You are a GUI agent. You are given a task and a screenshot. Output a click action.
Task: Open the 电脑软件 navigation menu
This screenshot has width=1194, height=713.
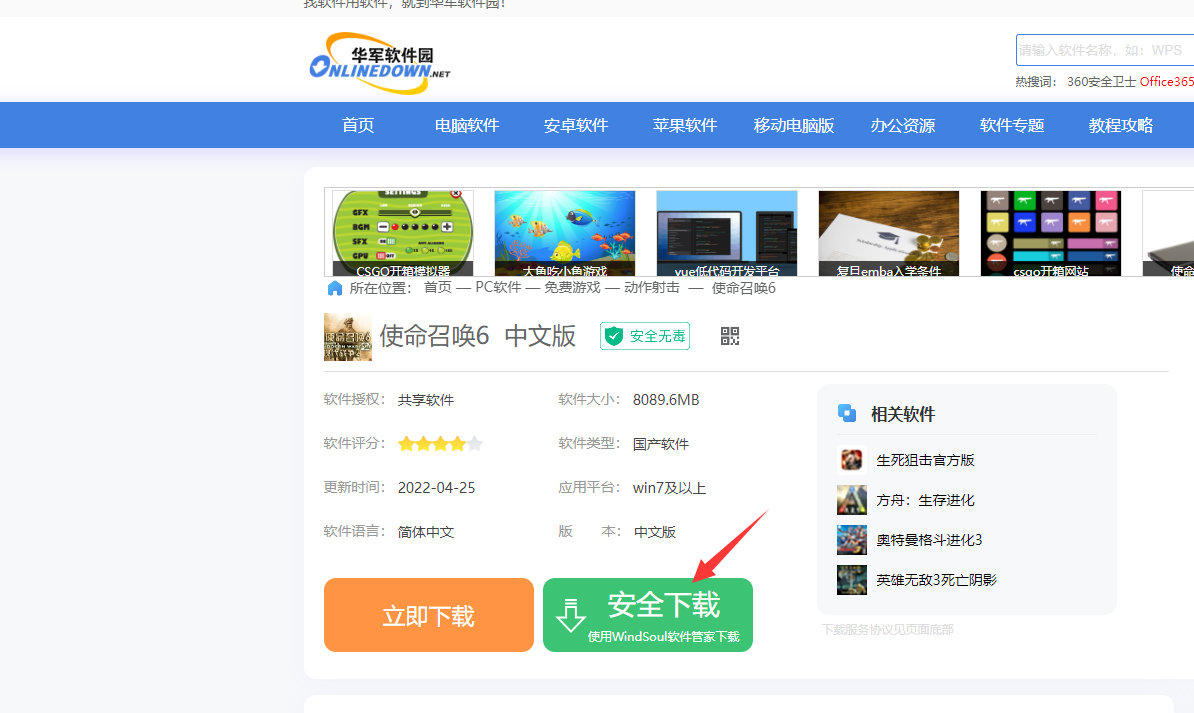pos(466,125)
